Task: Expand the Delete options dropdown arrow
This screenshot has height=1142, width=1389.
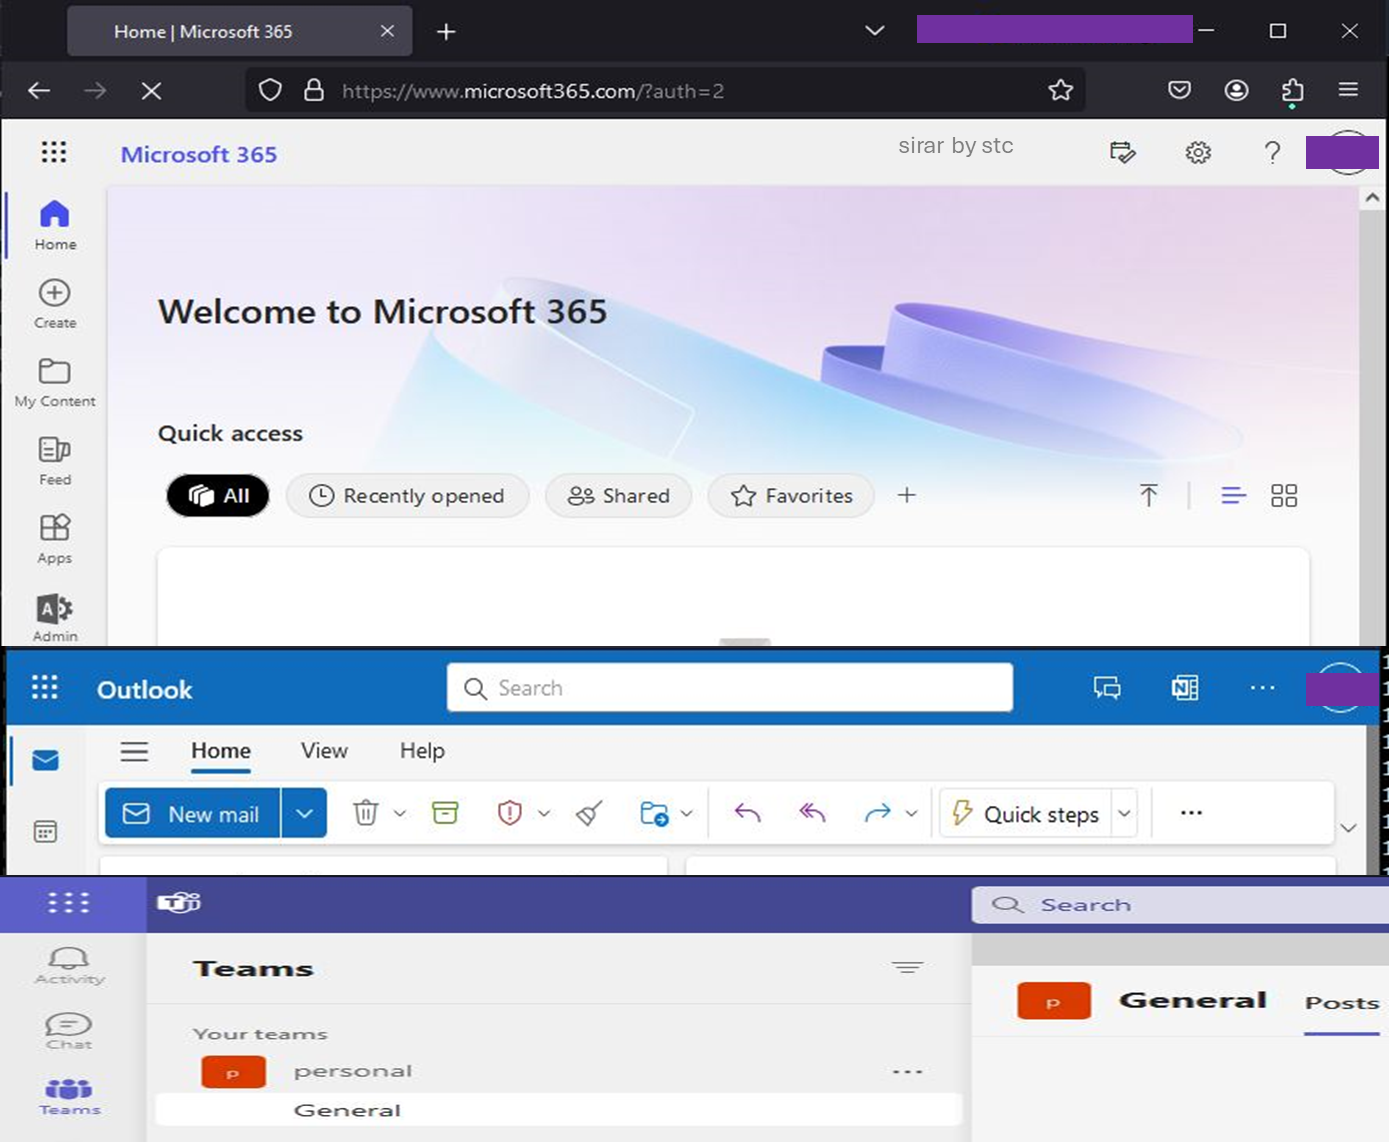Action: tap(400, 814)
